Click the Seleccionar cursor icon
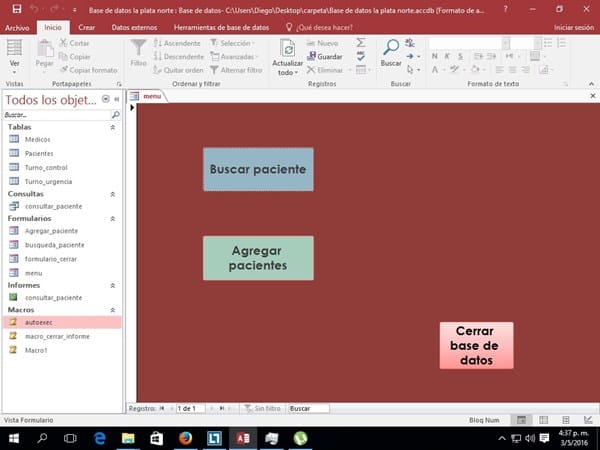Viewport: 600px width, 450px height. (x=410, y=70)
